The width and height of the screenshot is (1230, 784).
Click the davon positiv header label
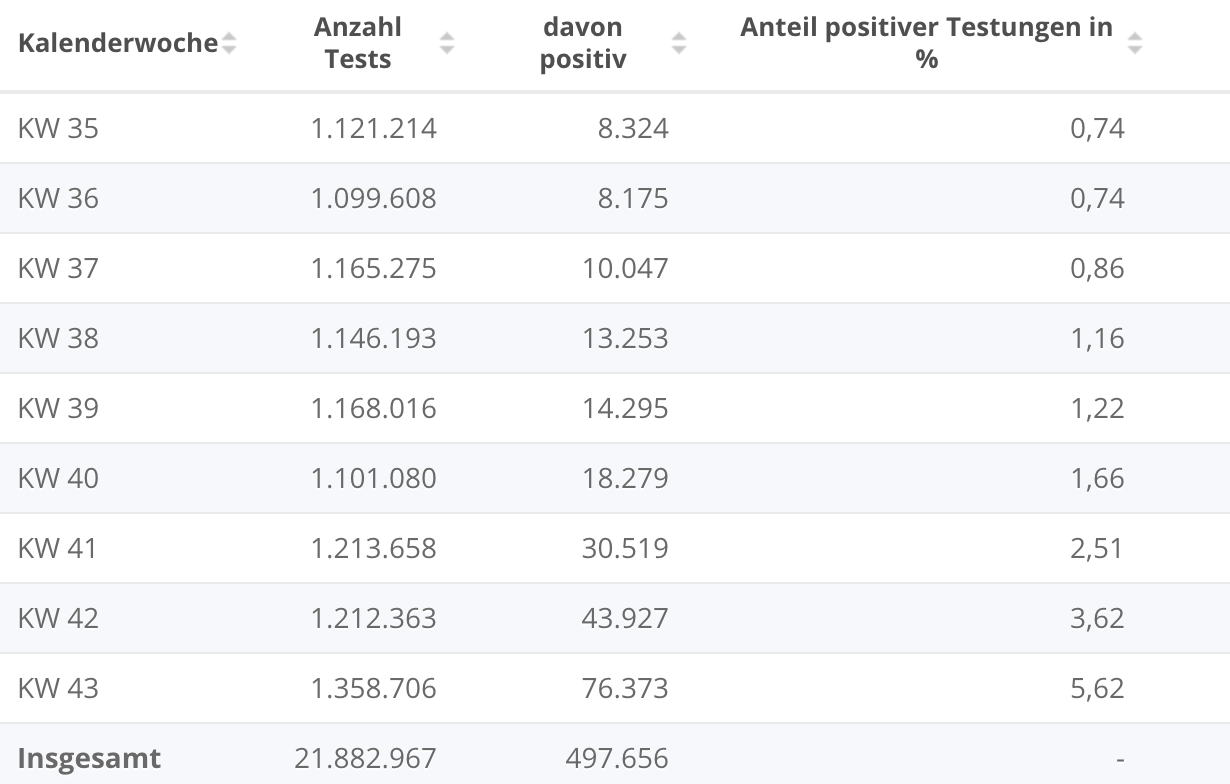tap(583, 43)
